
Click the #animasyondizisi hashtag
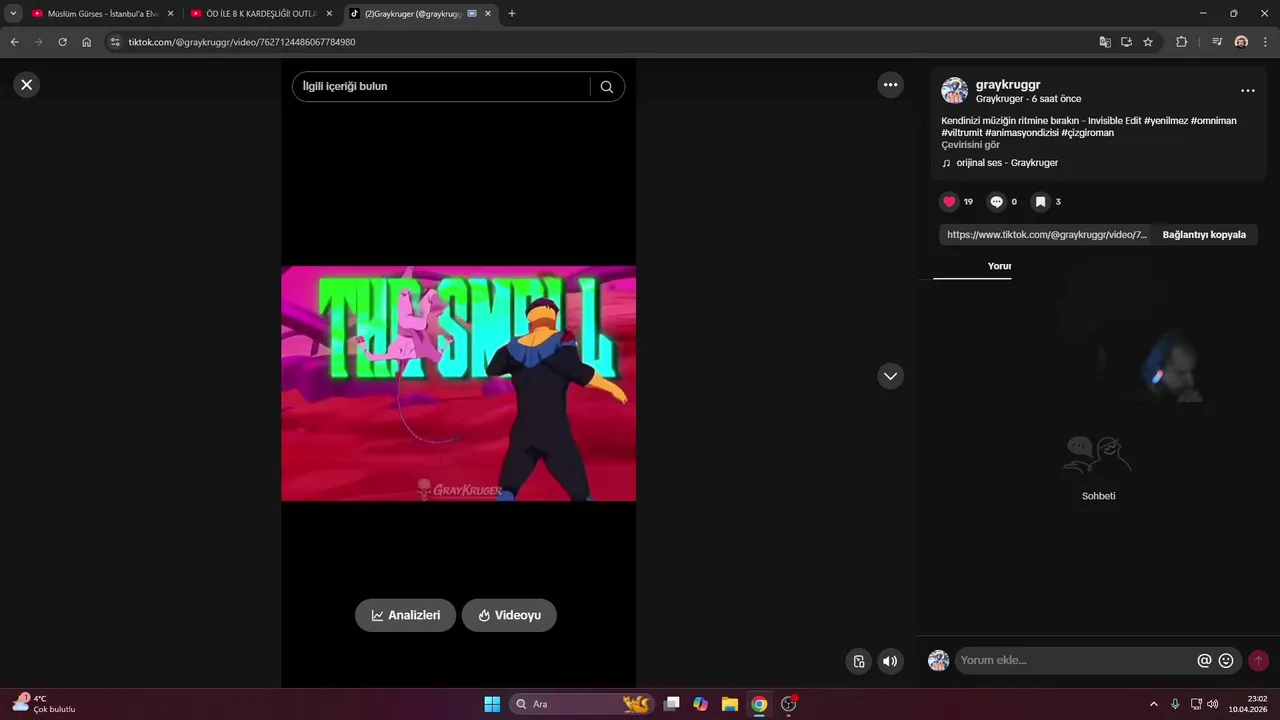point(1021,133)
